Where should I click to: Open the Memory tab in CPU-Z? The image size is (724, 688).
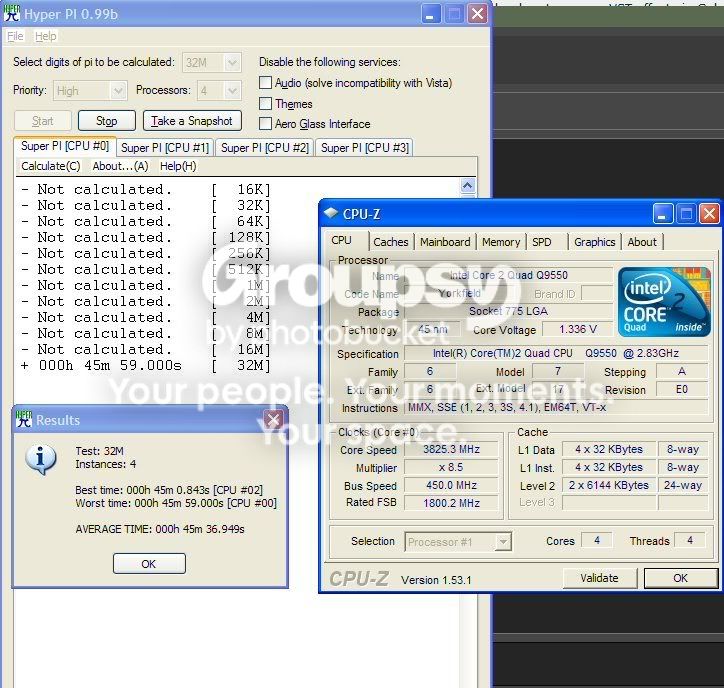[501, 242]
